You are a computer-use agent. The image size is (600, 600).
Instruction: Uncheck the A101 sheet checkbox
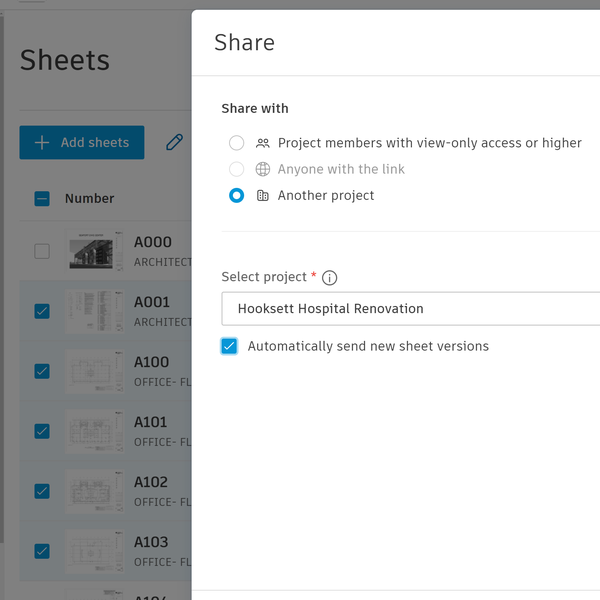[42, 431]
